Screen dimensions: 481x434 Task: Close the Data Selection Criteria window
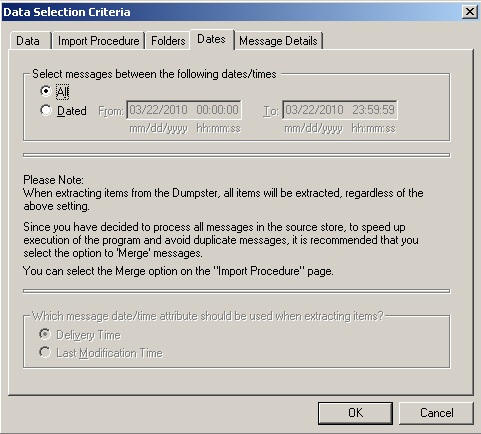tap(470, 12)
